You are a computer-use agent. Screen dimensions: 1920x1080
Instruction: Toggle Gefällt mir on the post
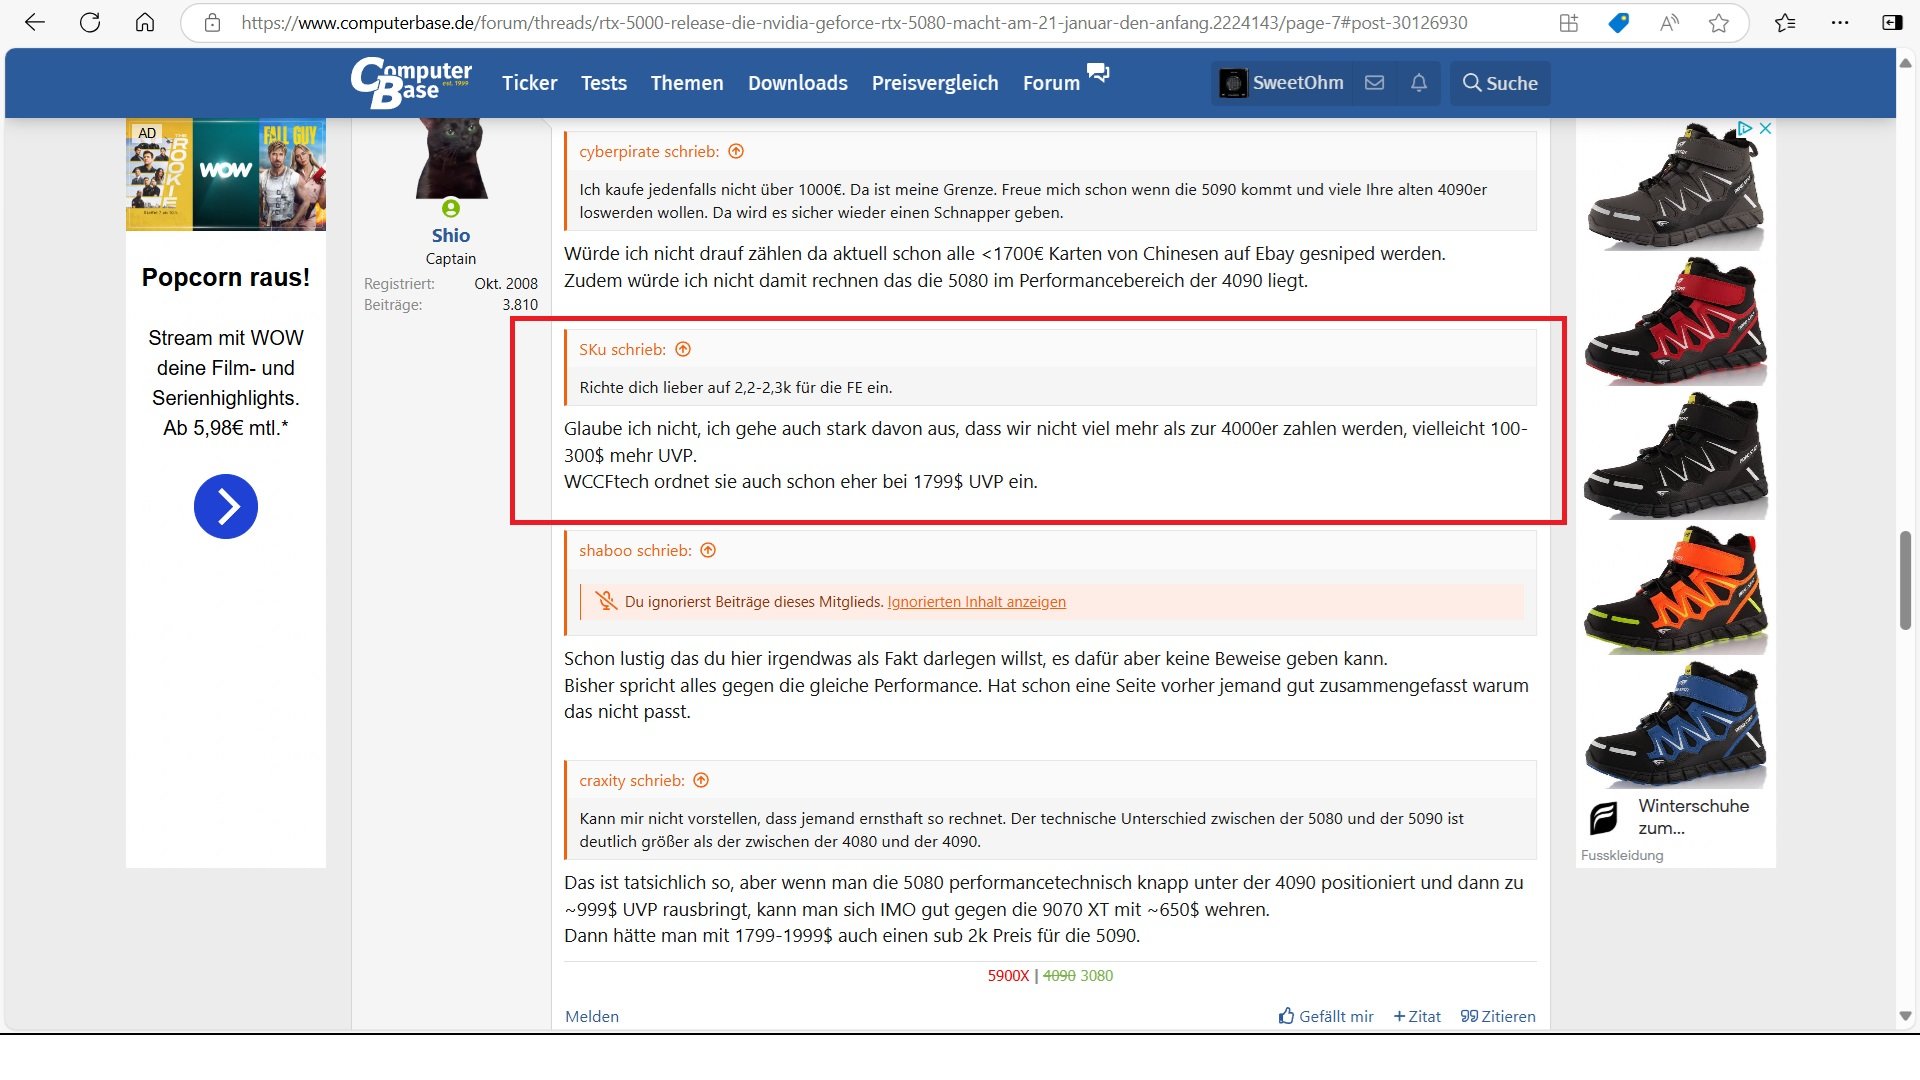pos(1326,1016)
